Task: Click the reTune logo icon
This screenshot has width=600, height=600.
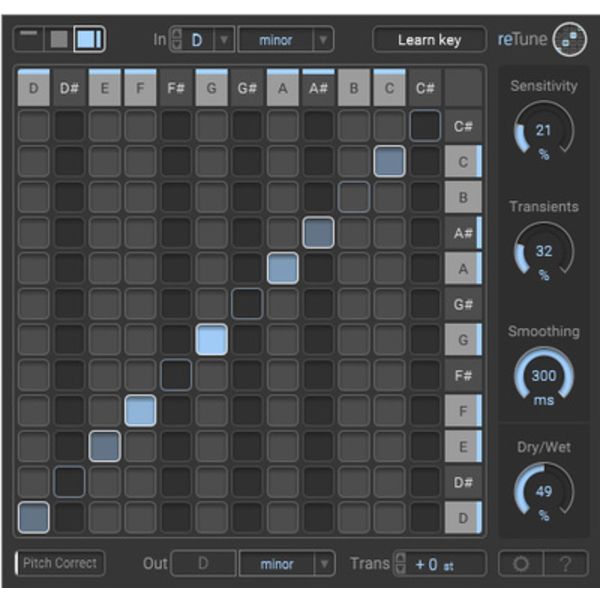Action: pos(570,40)
